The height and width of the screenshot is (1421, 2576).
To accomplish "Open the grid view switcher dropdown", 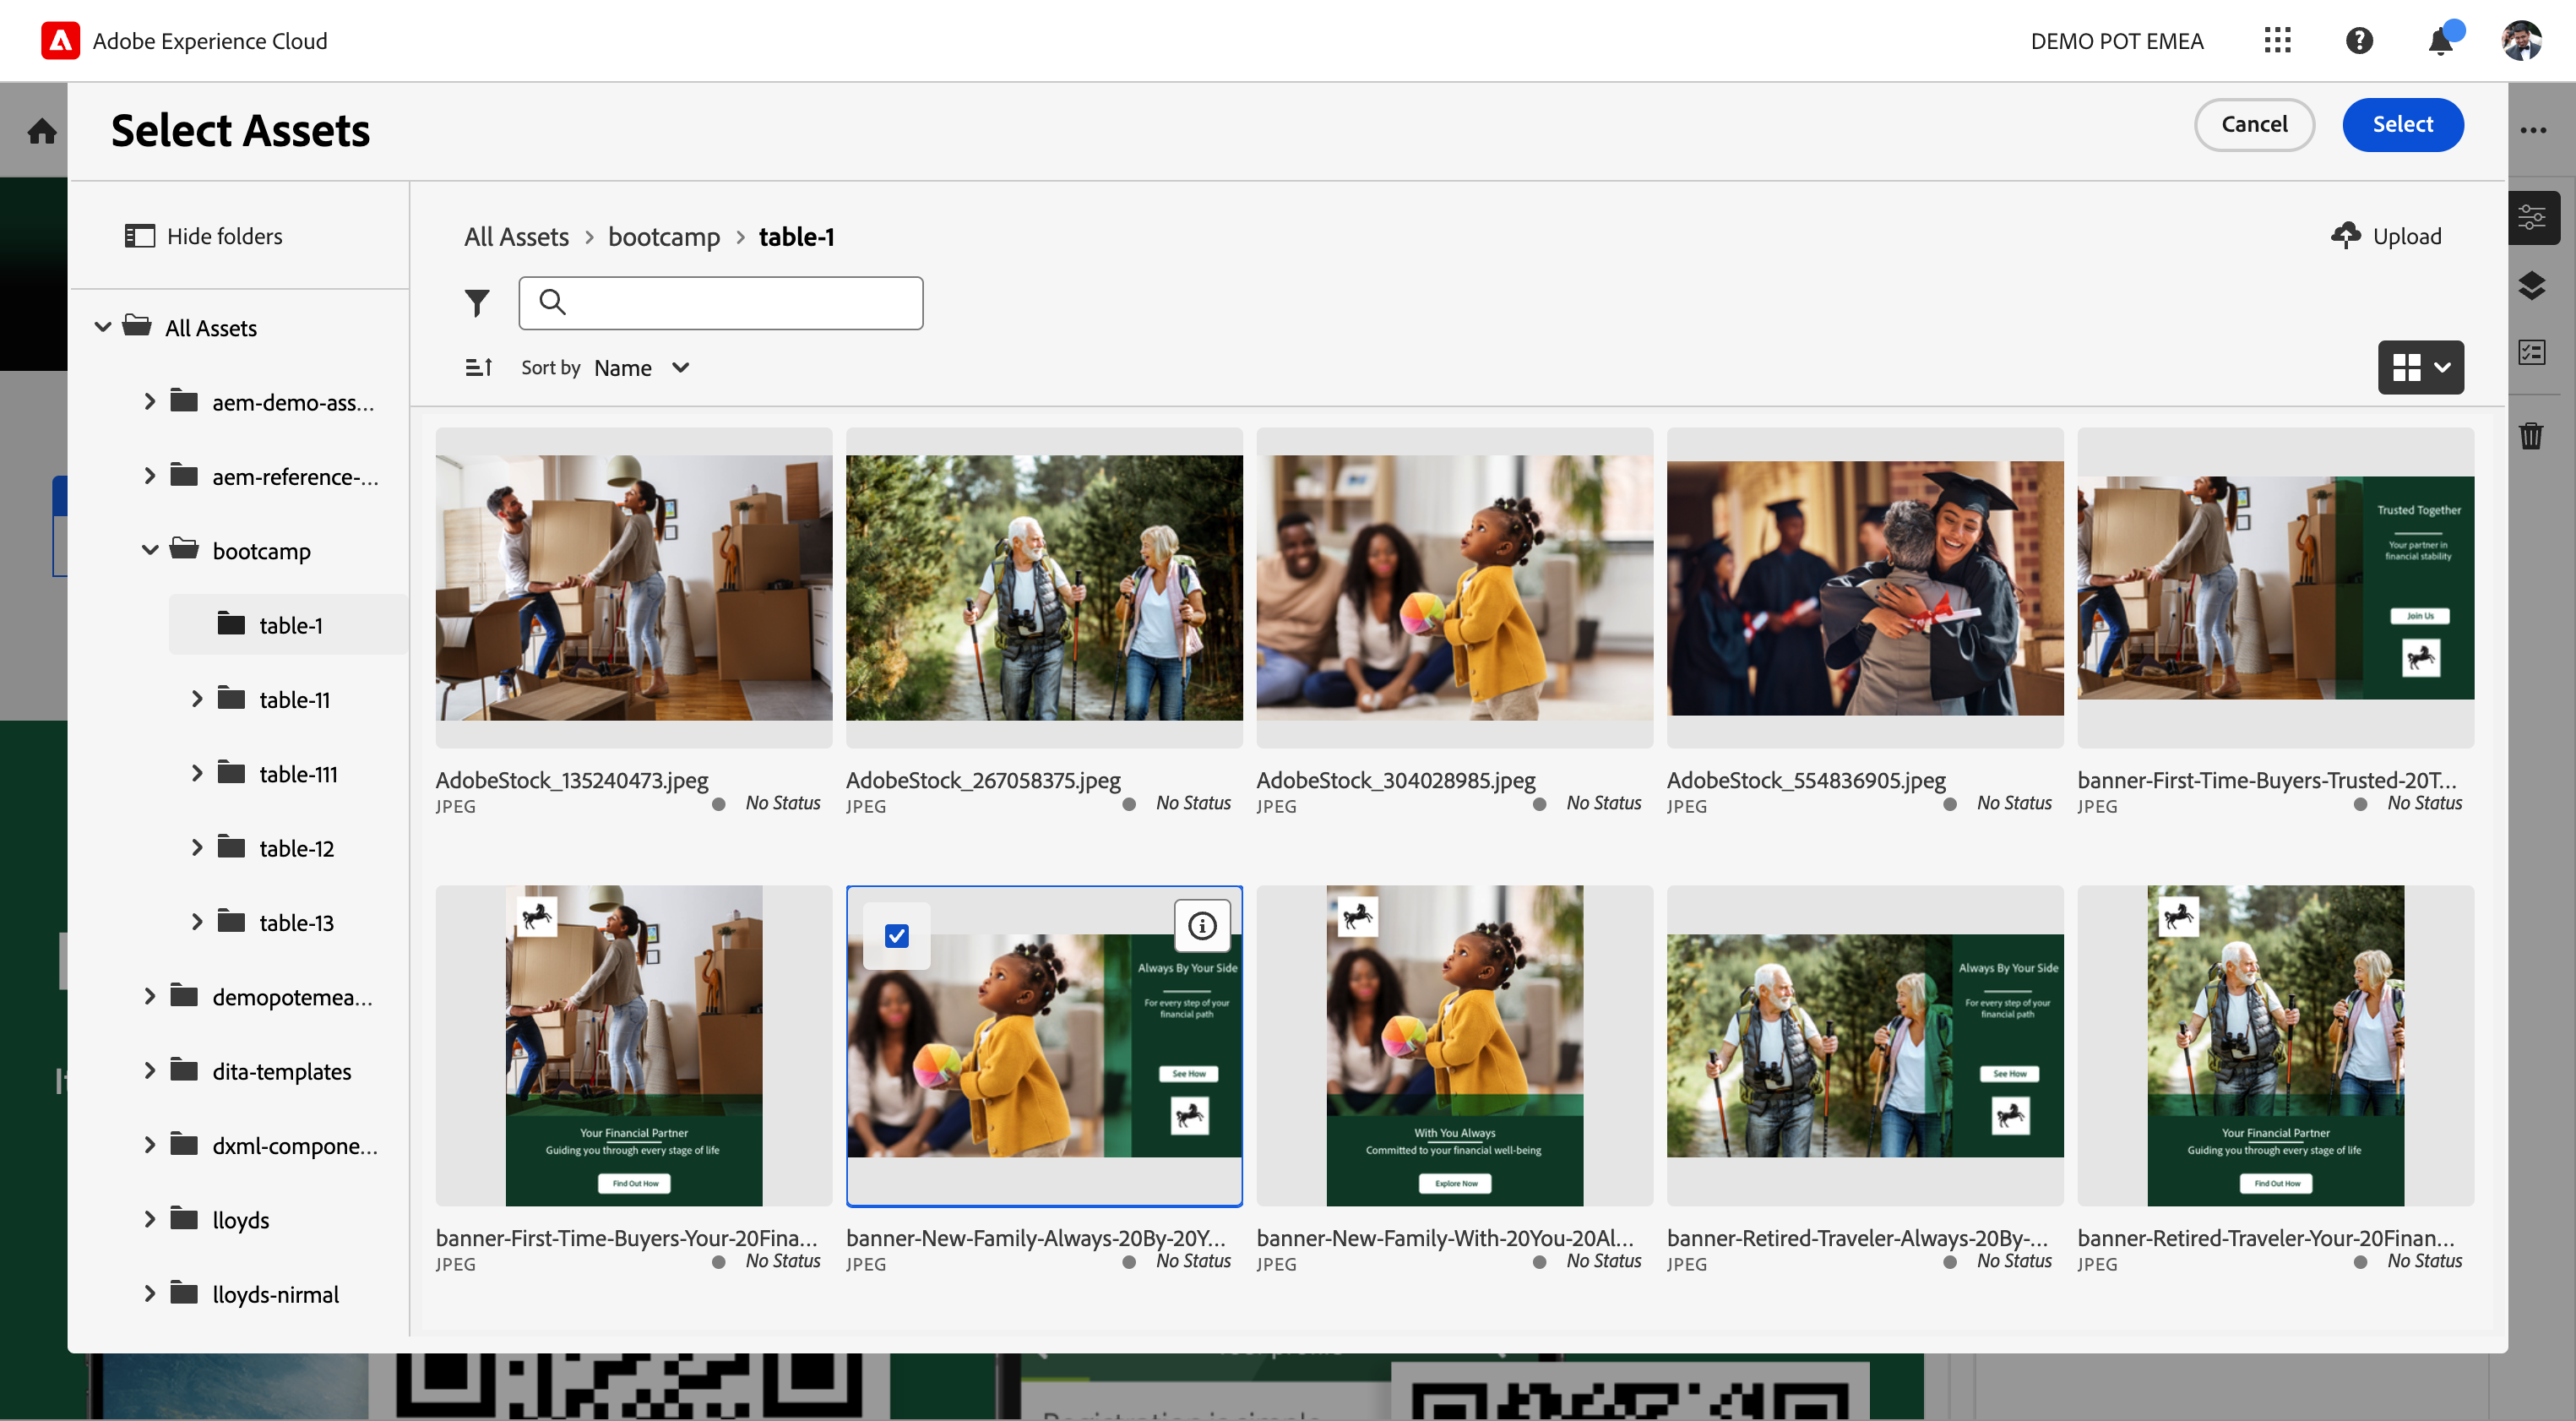I will tap(2420, 368).
